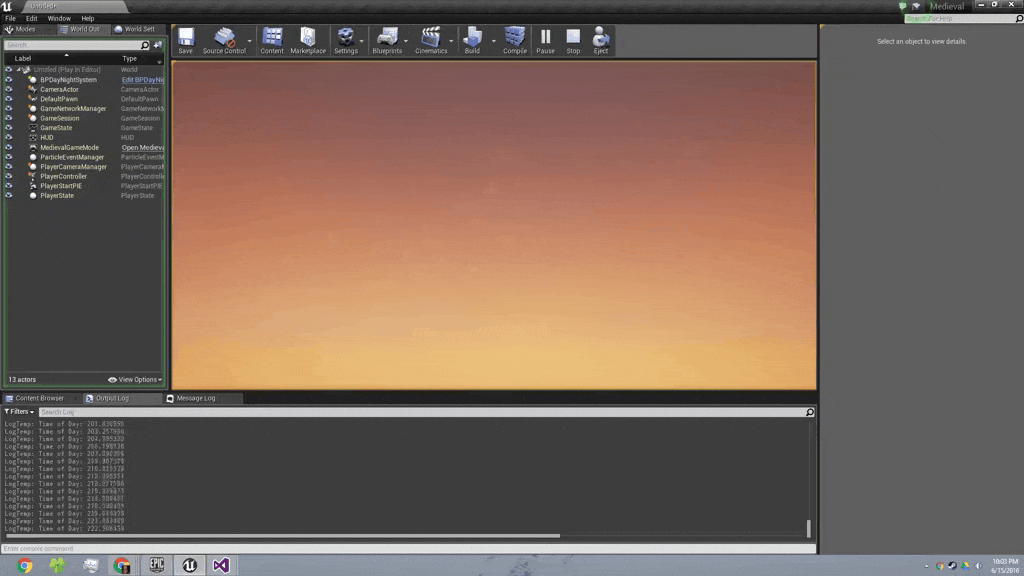Click the Save toolbar icon
1024x576 pixels.
click(185, 40)
